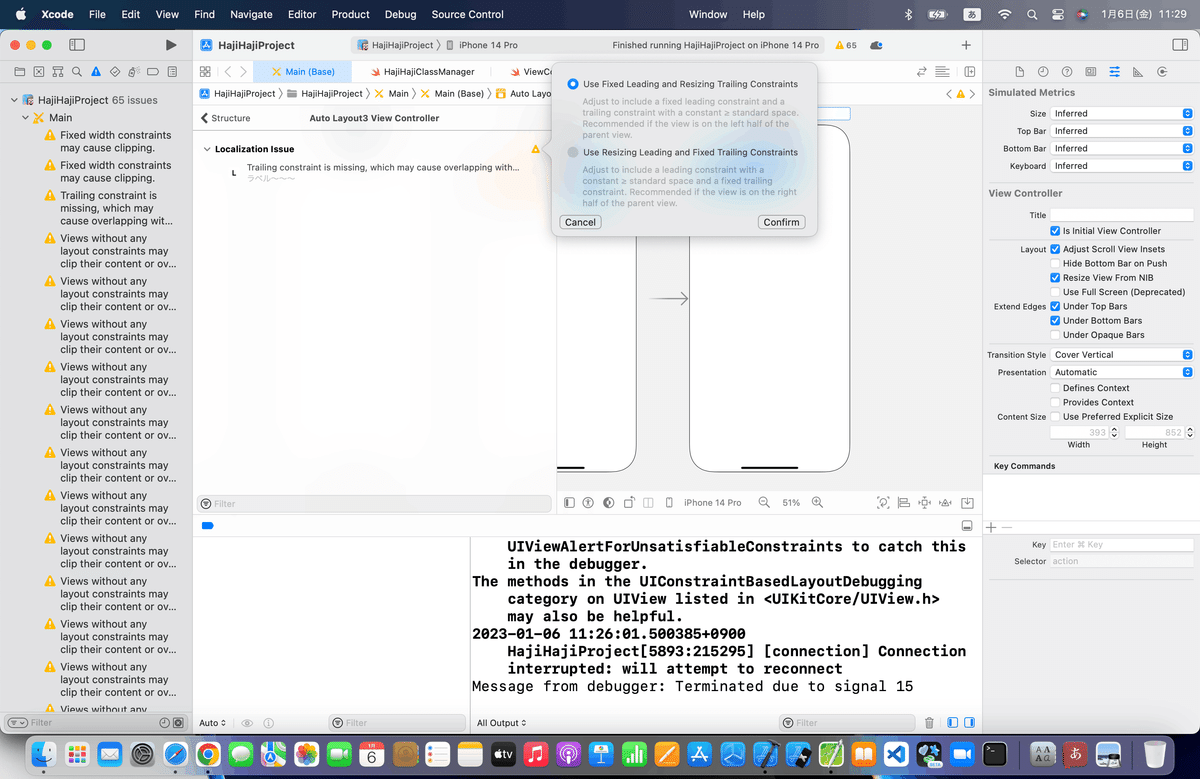This screenshot has width=1200, height=779.
Task: Click the Key Commands Enter Key field
Action: [1121, 545]
